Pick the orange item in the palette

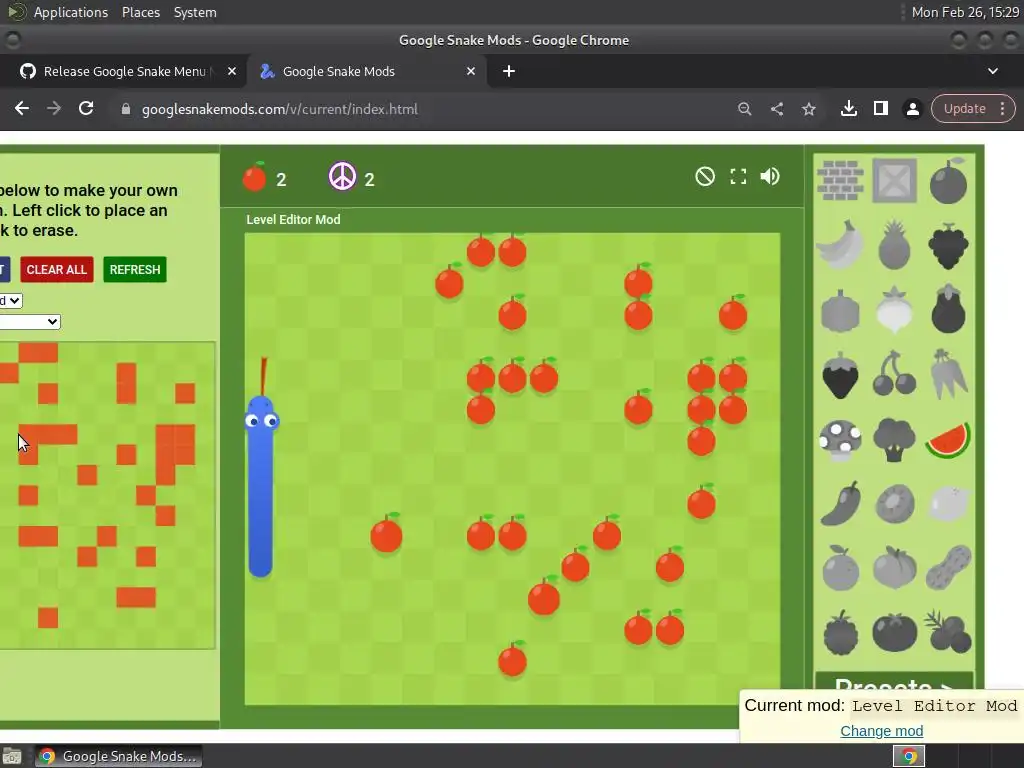pos(840,568)
